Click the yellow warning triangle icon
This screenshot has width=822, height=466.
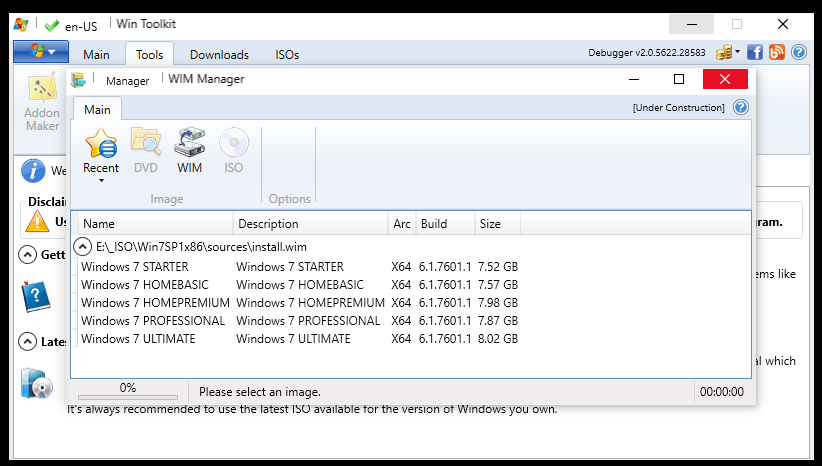pos(37,221)
